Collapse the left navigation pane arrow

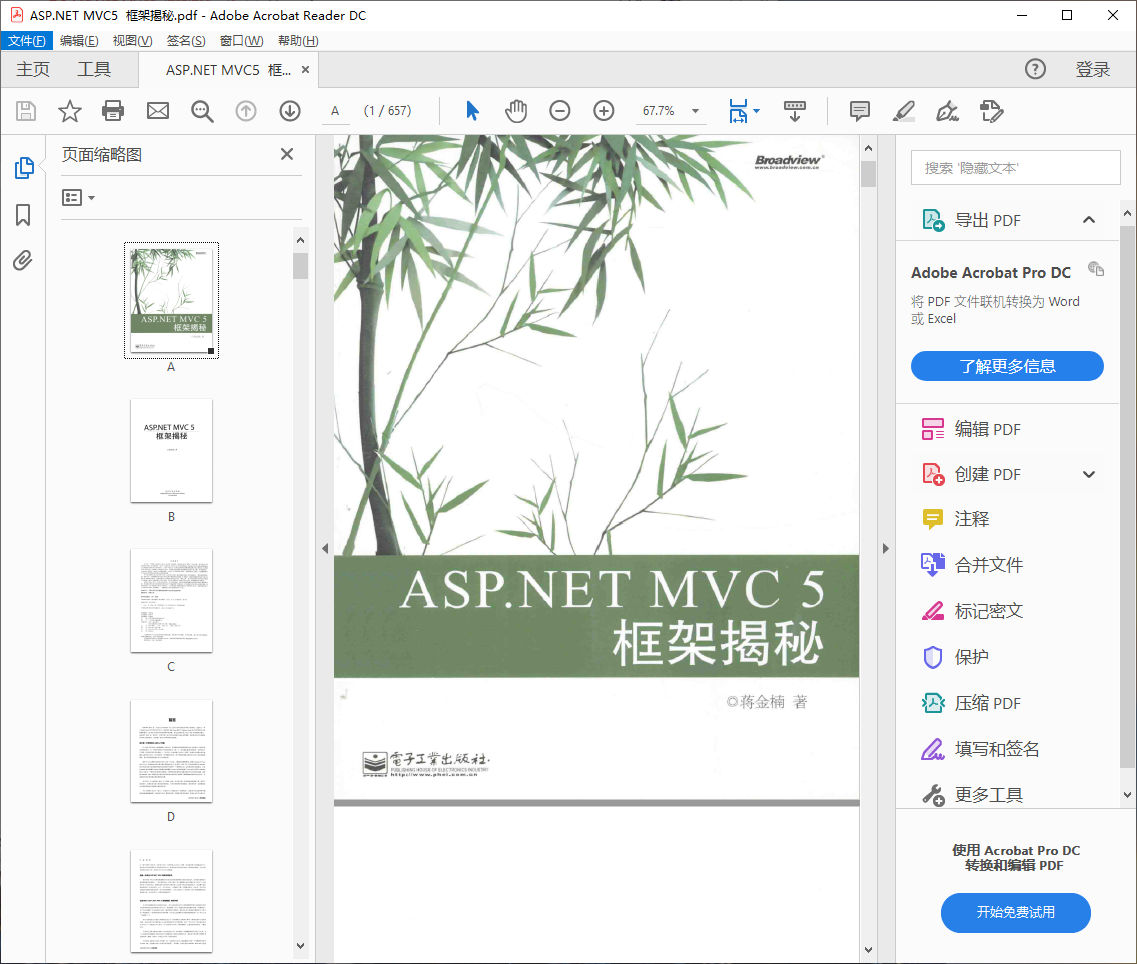325,548
